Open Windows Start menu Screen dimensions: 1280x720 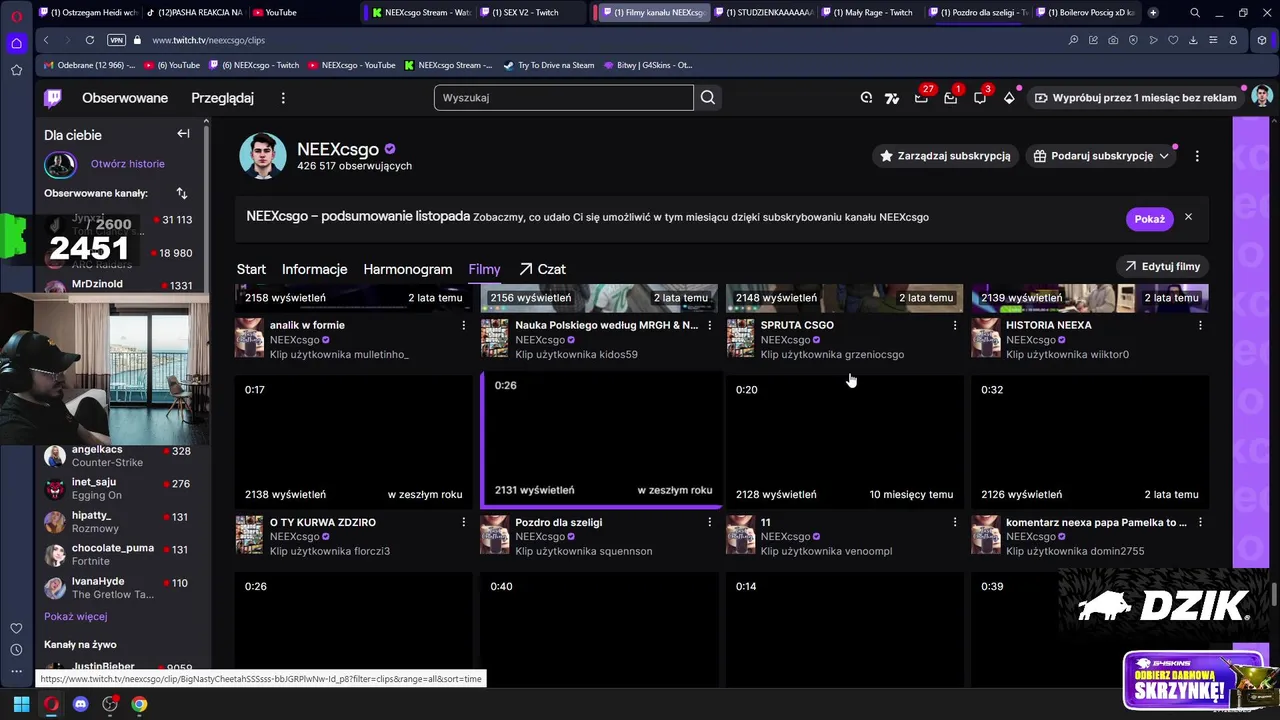click(21, 704)
